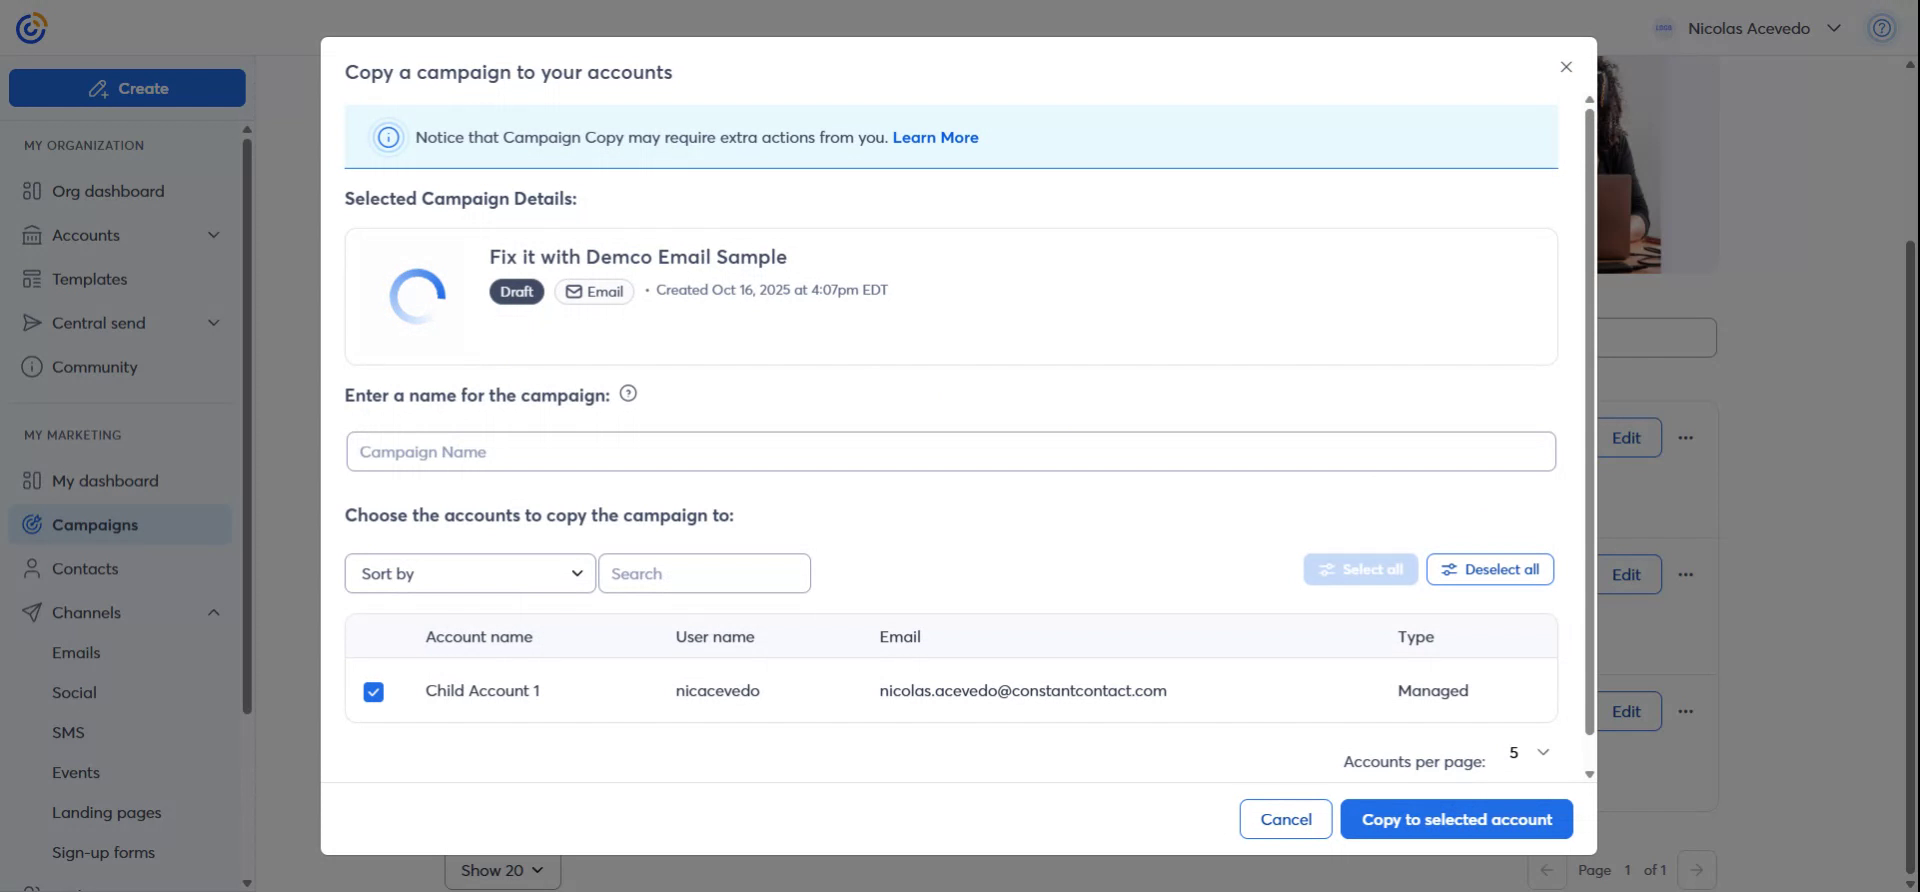Open Org dashboard from sidebar
The image size is (1920, 892).
coord(108,191)
